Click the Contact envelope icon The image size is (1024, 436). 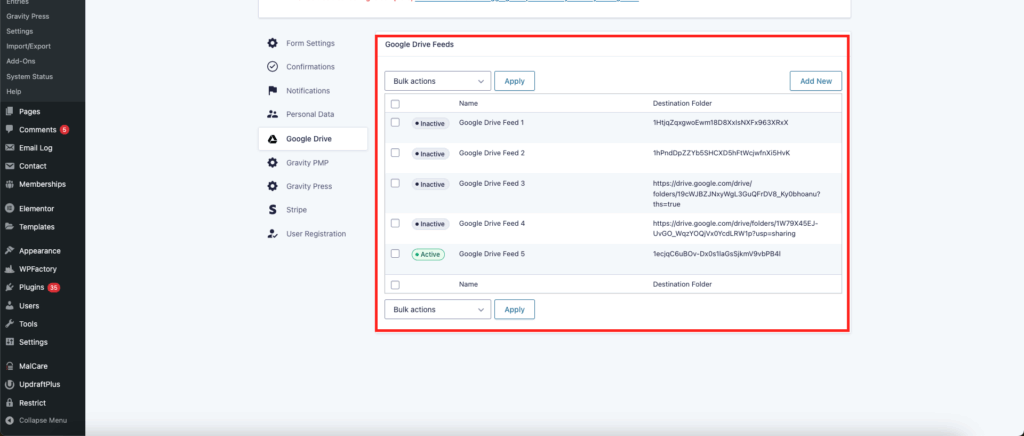pyautogui.click(x=10, y=166)
